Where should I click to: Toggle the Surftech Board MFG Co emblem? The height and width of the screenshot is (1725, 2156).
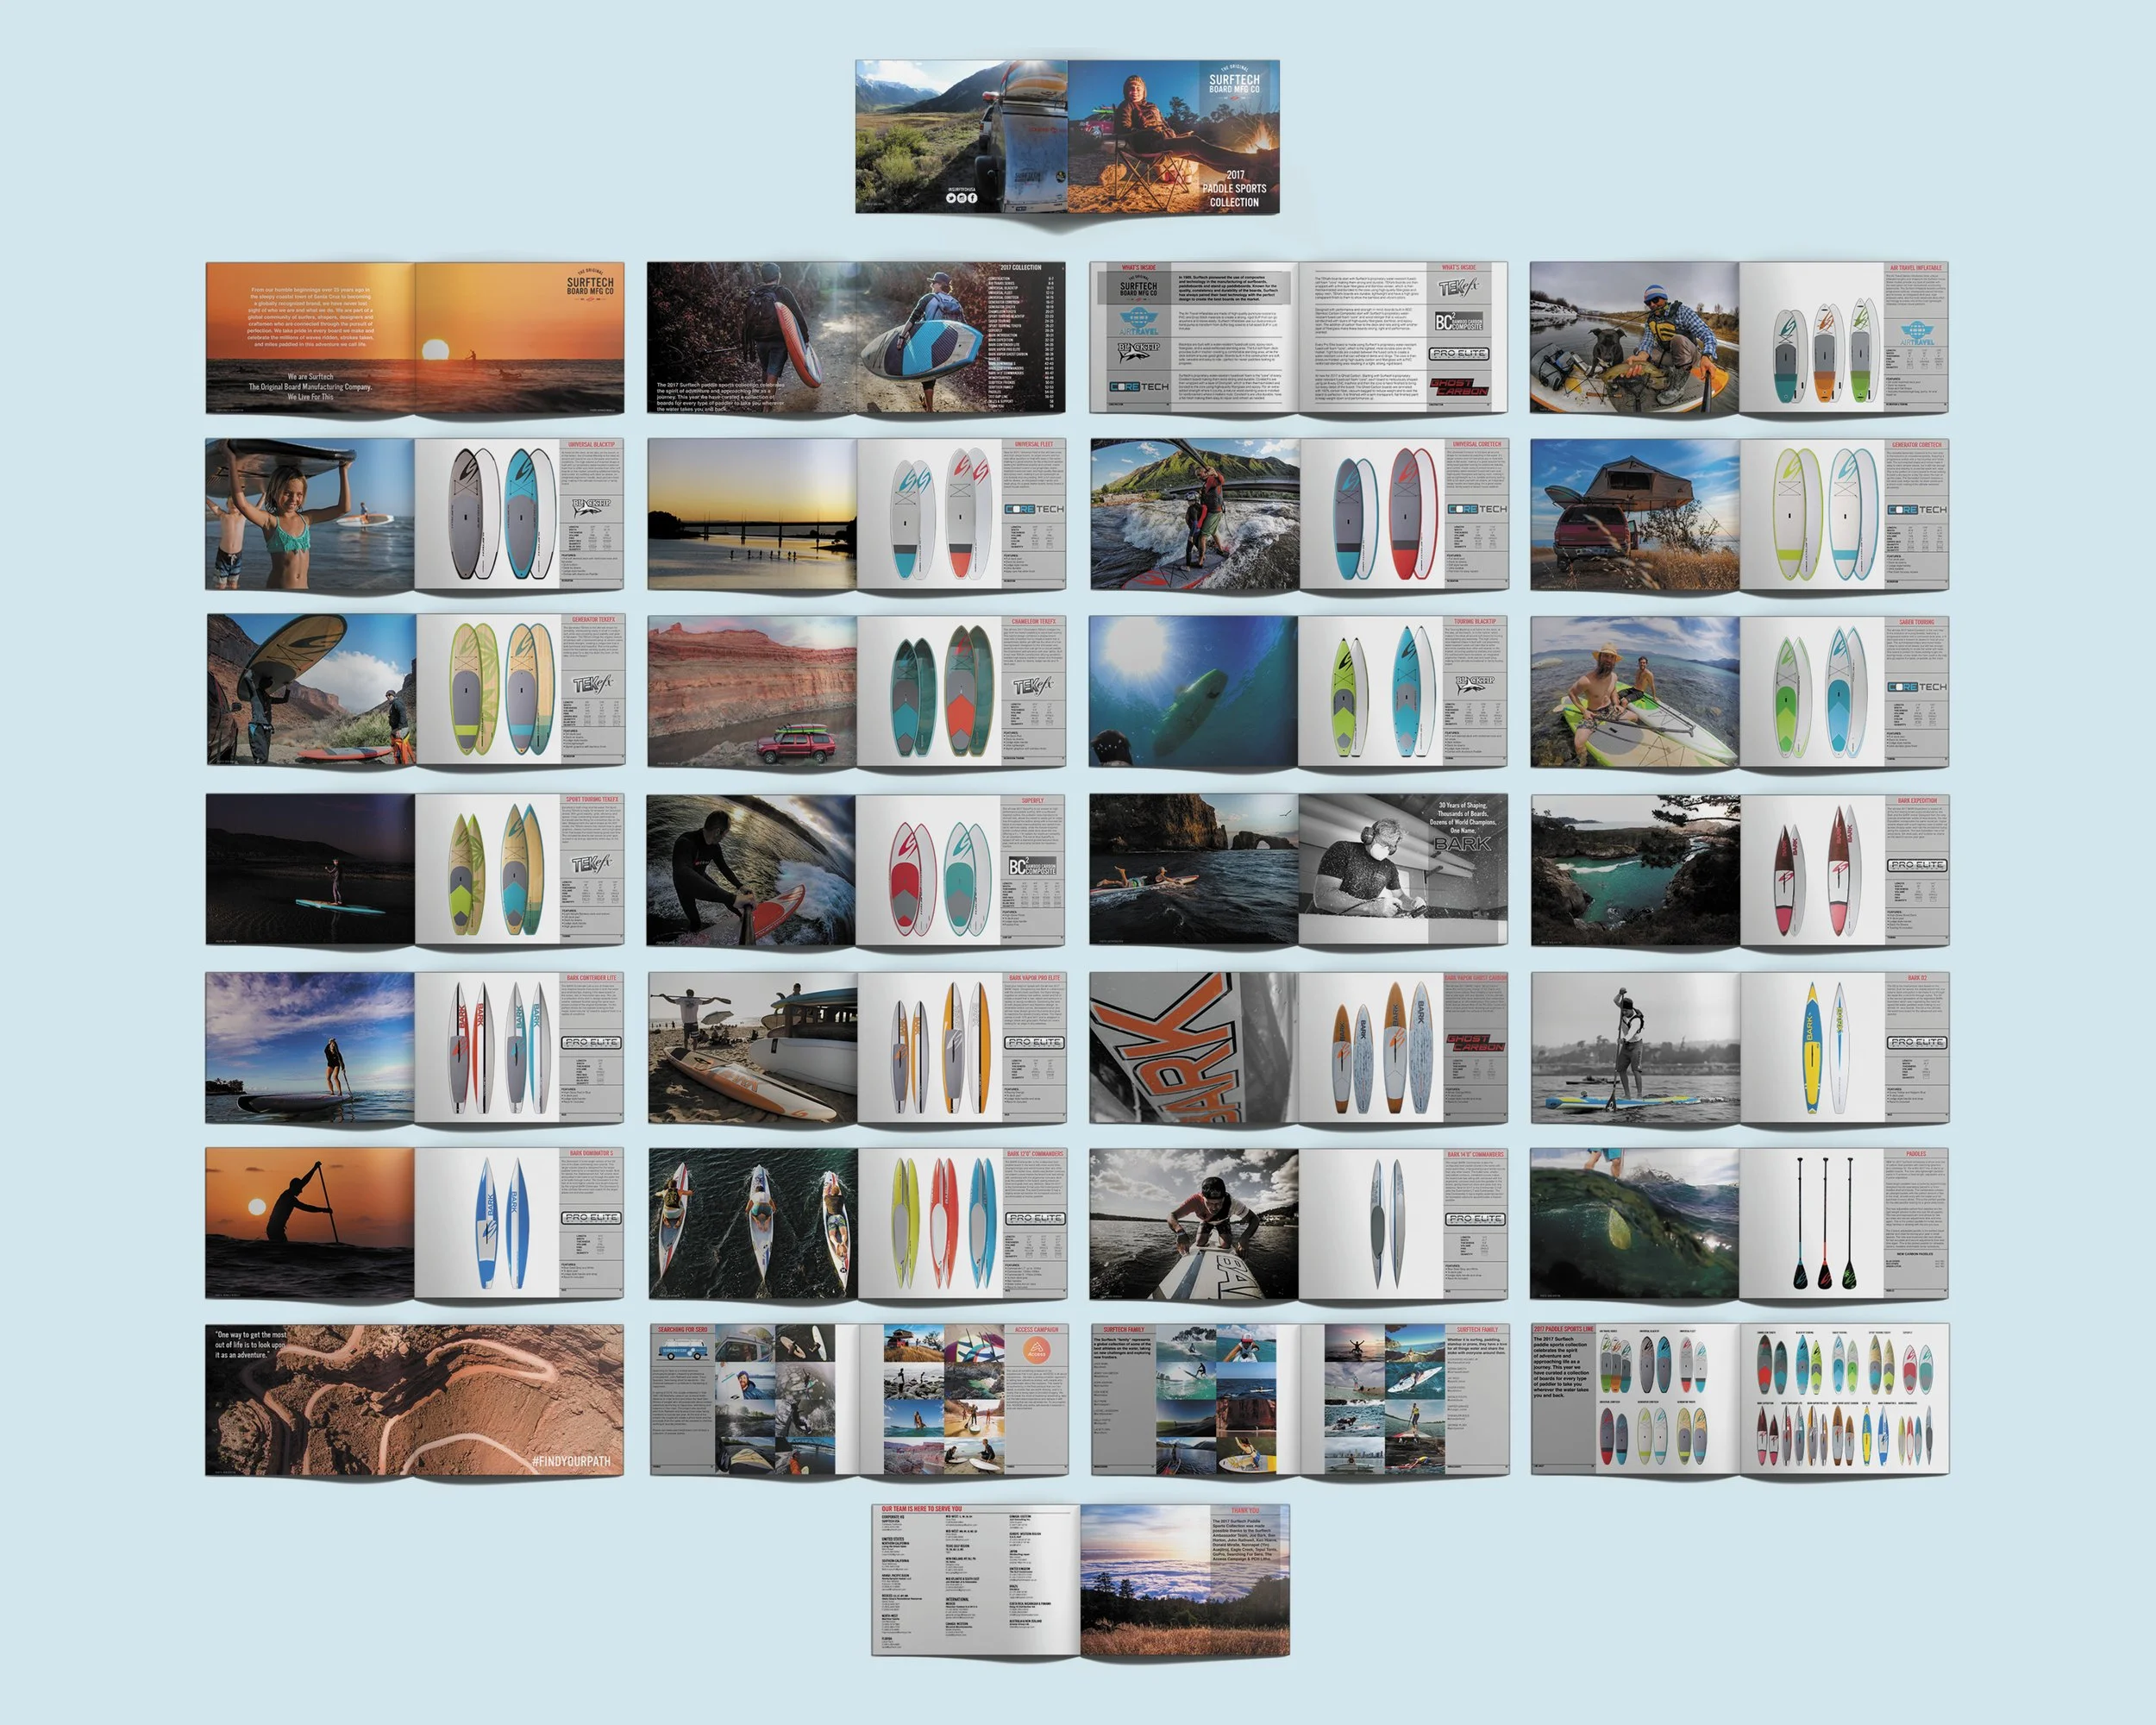pos(1140,289)
